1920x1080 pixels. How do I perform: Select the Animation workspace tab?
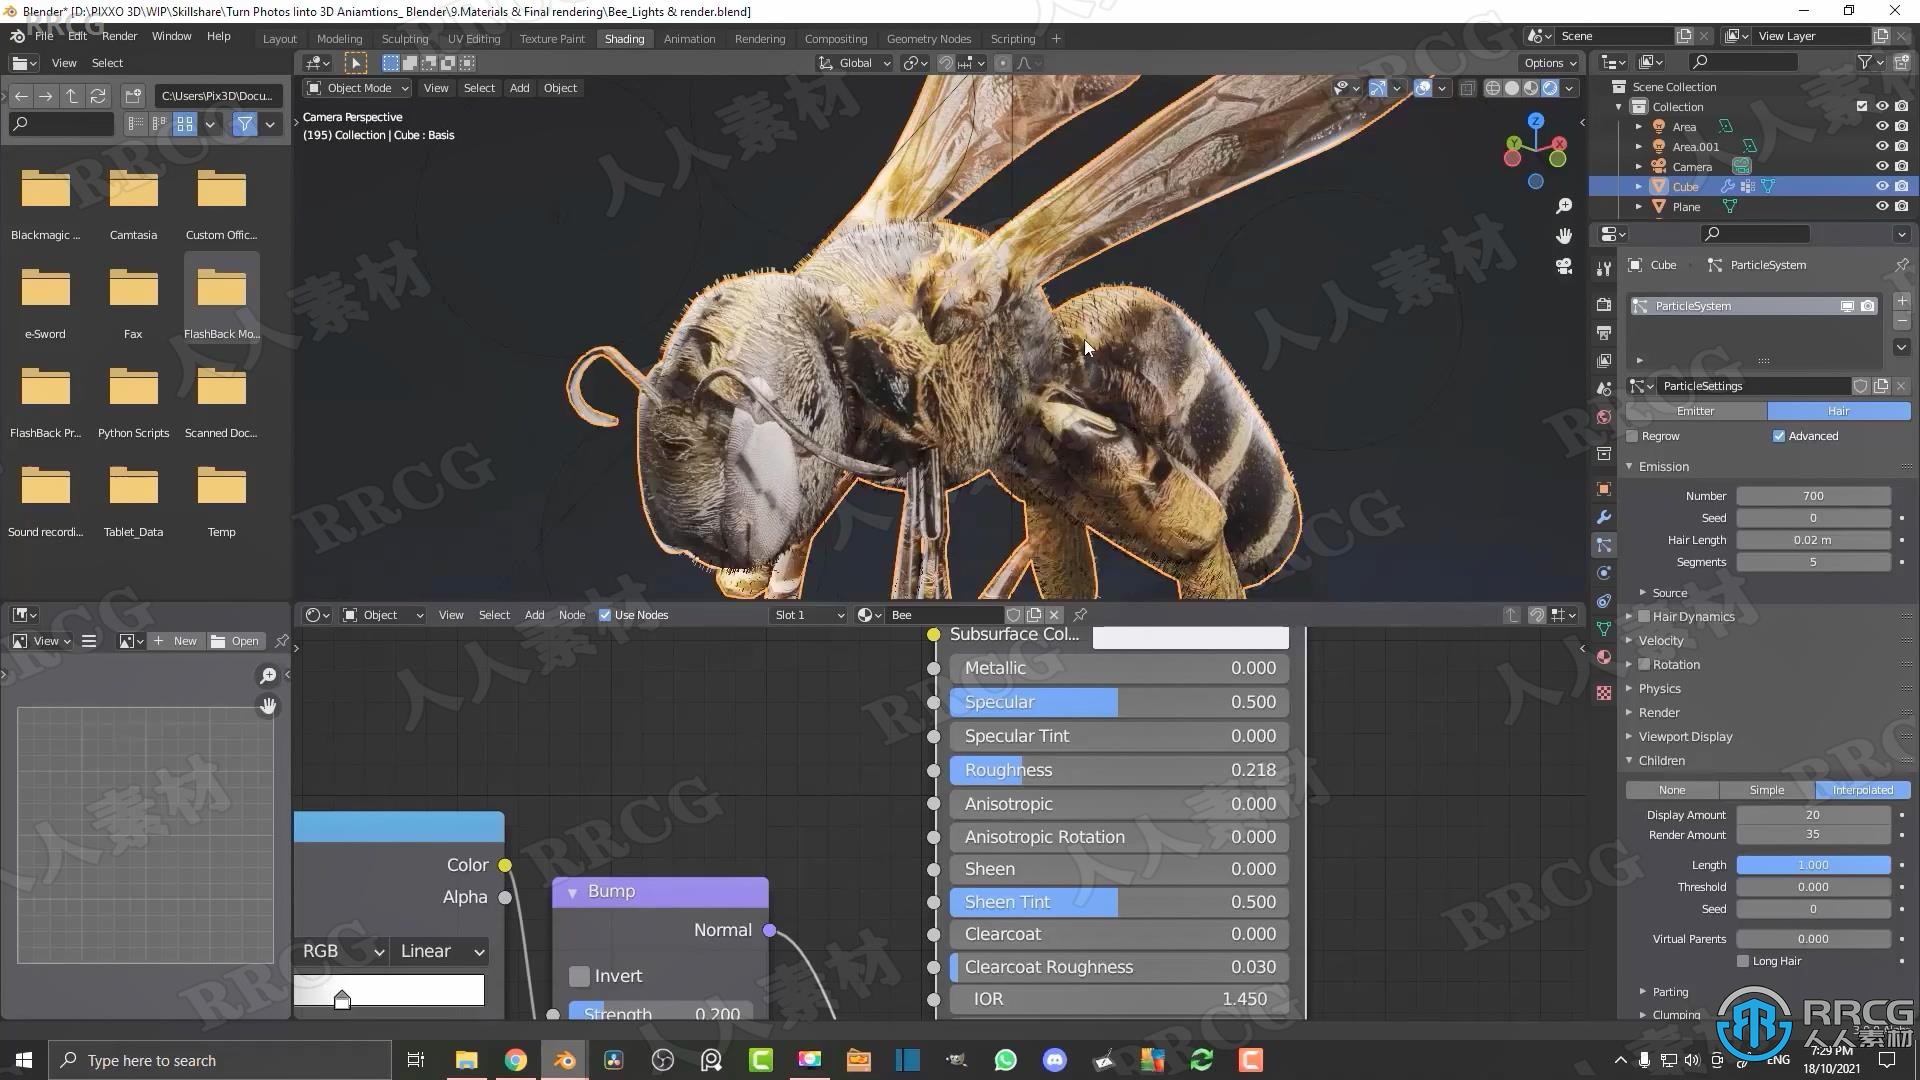pyautogui.click(x=687, y=37)
